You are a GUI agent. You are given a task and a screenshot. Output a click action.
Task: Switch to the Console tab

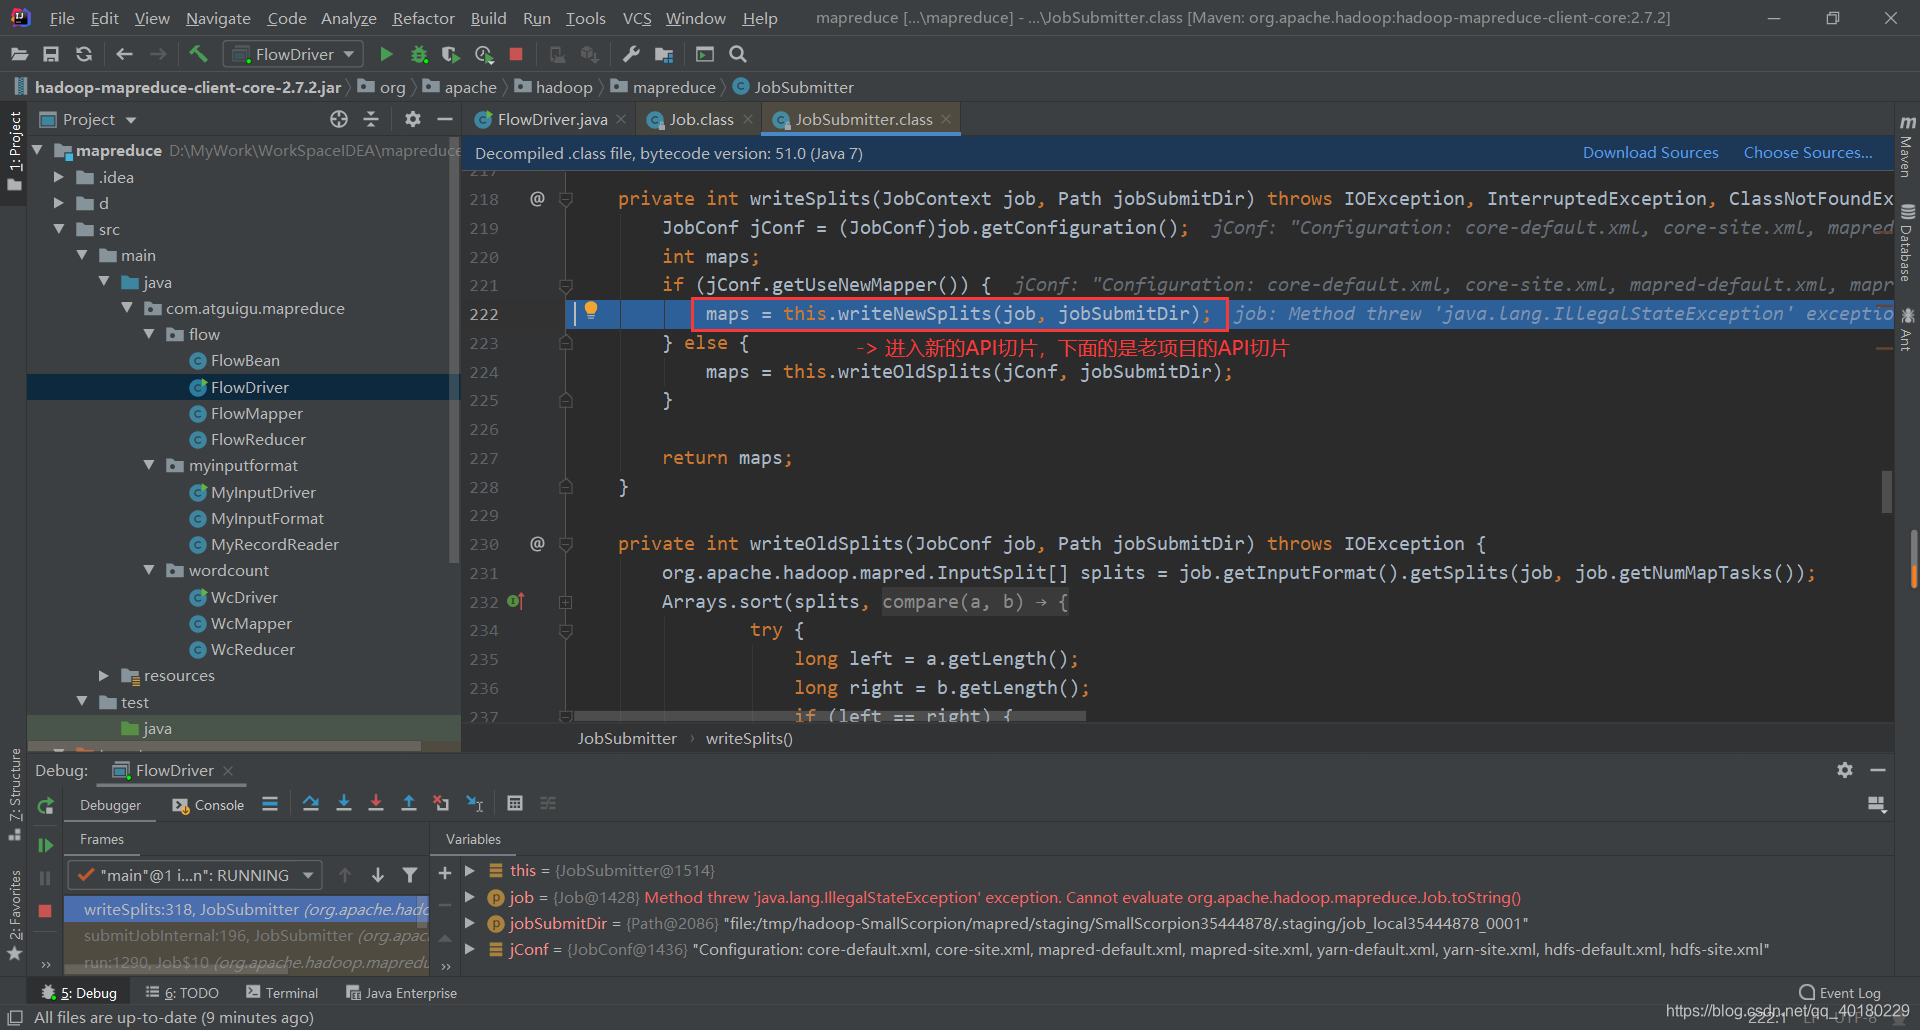point(208,805)
